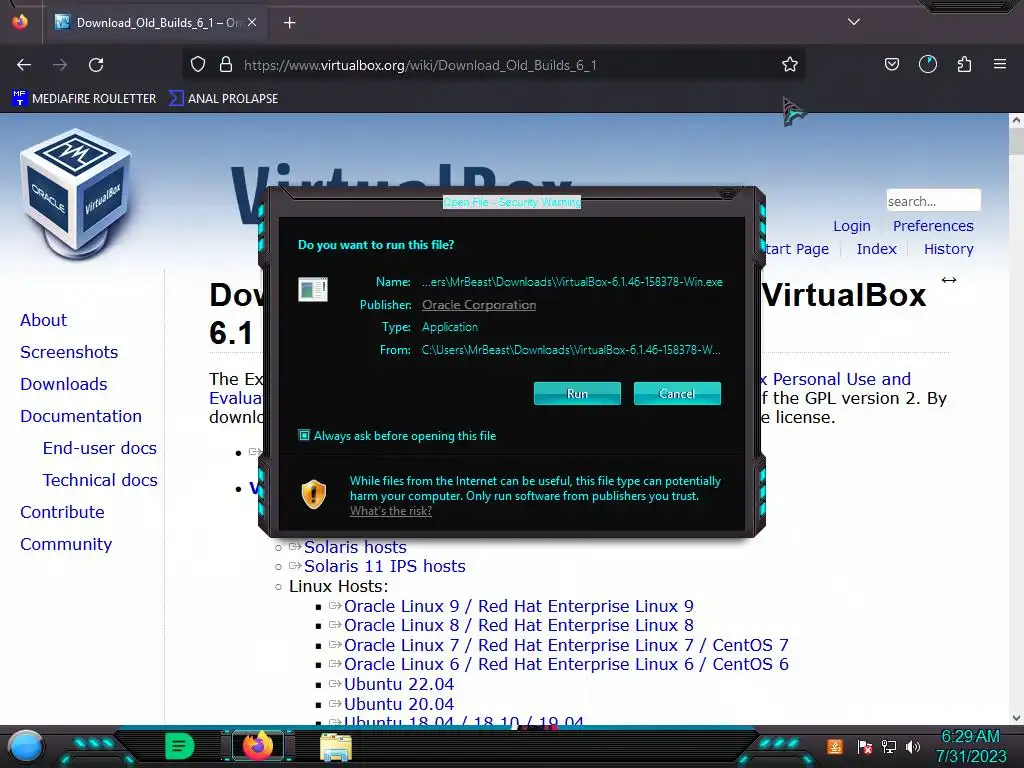Image resolution: width=1024 pixels, height=768 pixels.
Task: Open the Screenshots sidebar link
Action: tap(69, 352)
